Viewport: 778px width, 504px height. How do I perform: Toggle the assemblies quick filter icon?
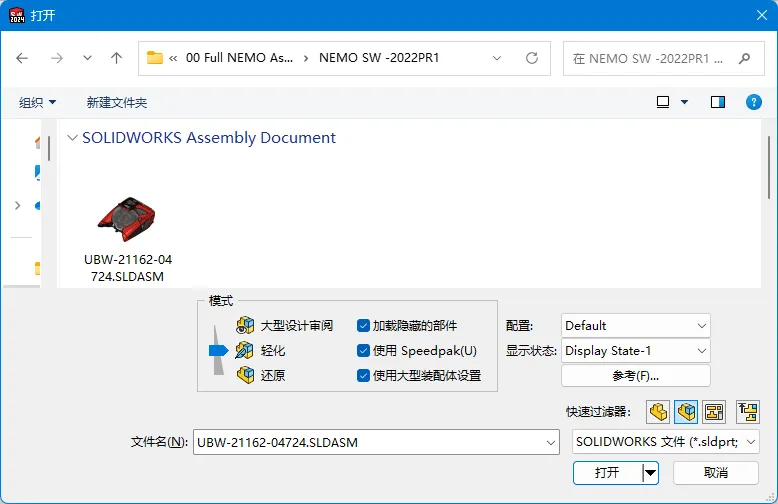(686, 412)
